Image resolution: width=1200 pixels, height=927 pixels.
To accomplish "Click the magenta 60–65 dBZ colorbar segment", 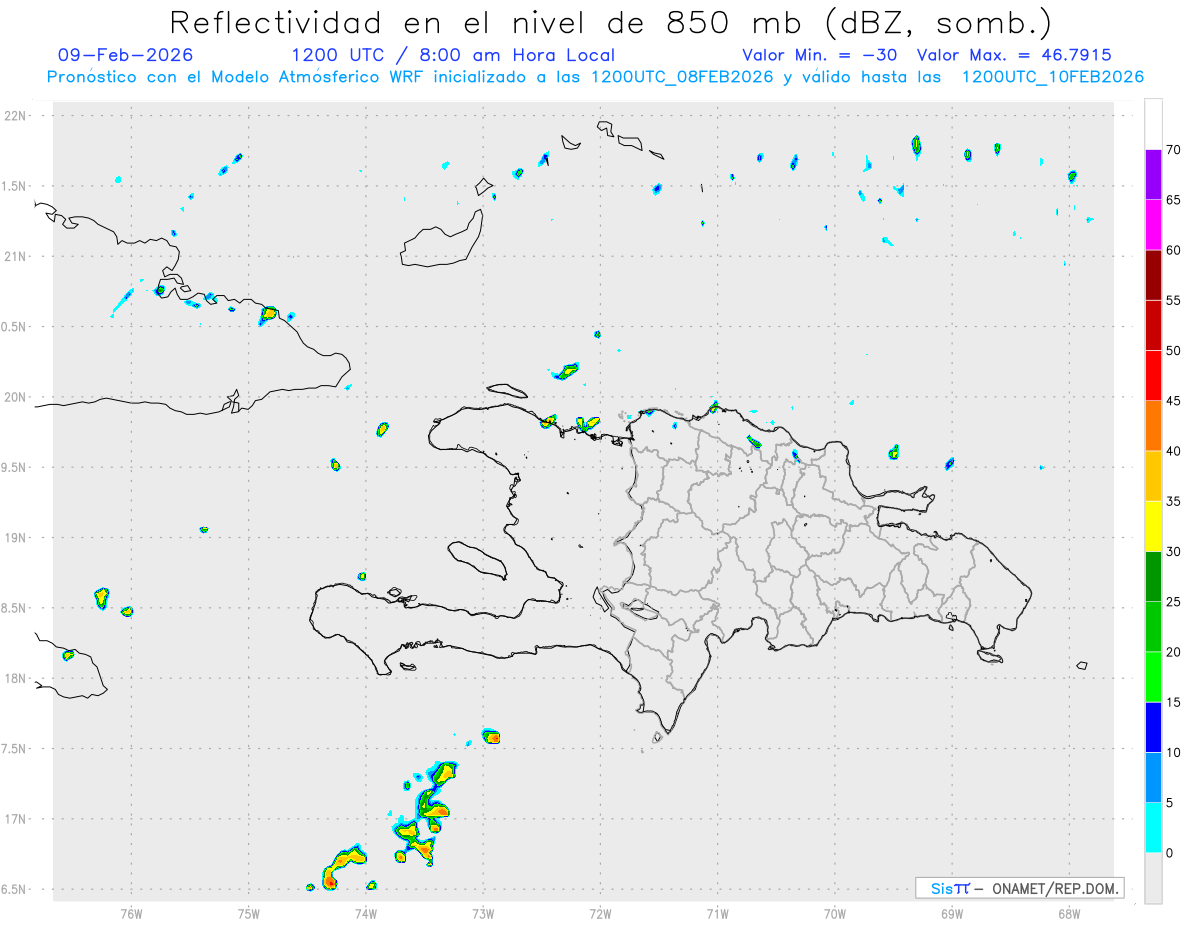I will pyautogui.click(x=1153, y=224).
